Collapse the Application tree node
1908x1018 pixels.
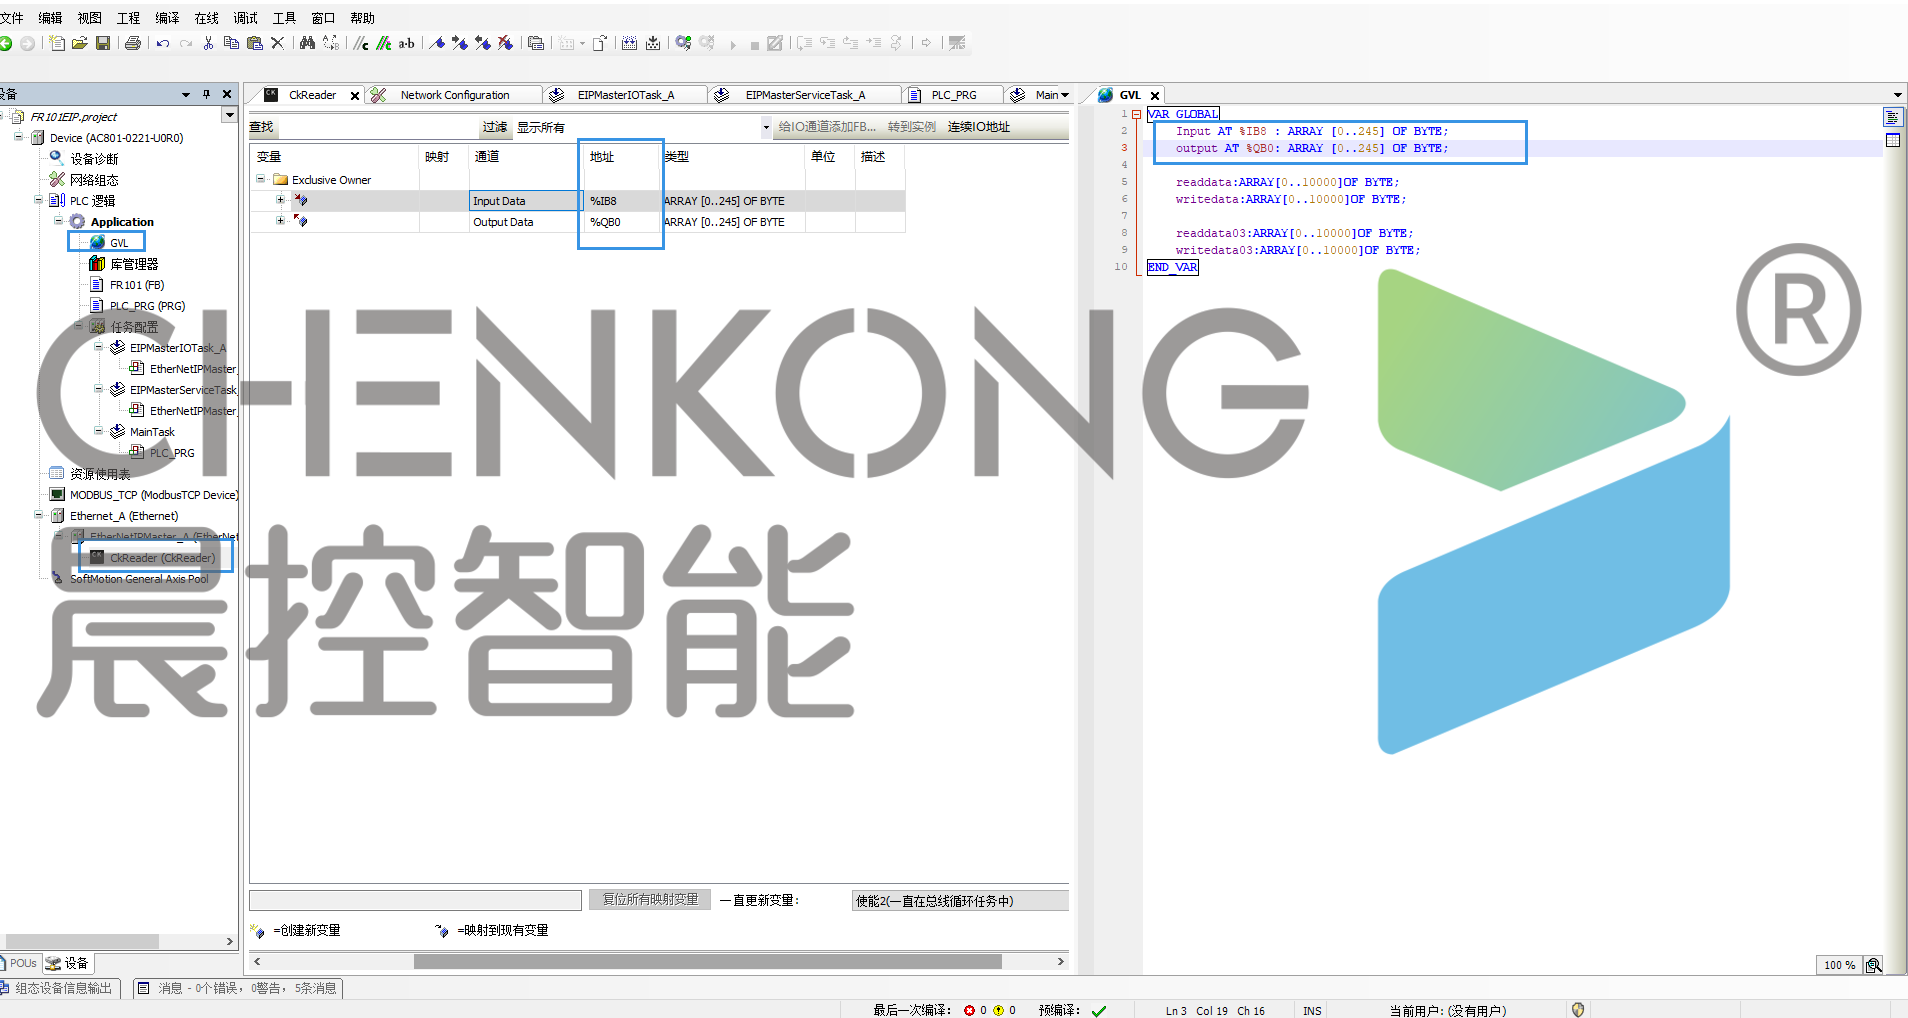58,221
